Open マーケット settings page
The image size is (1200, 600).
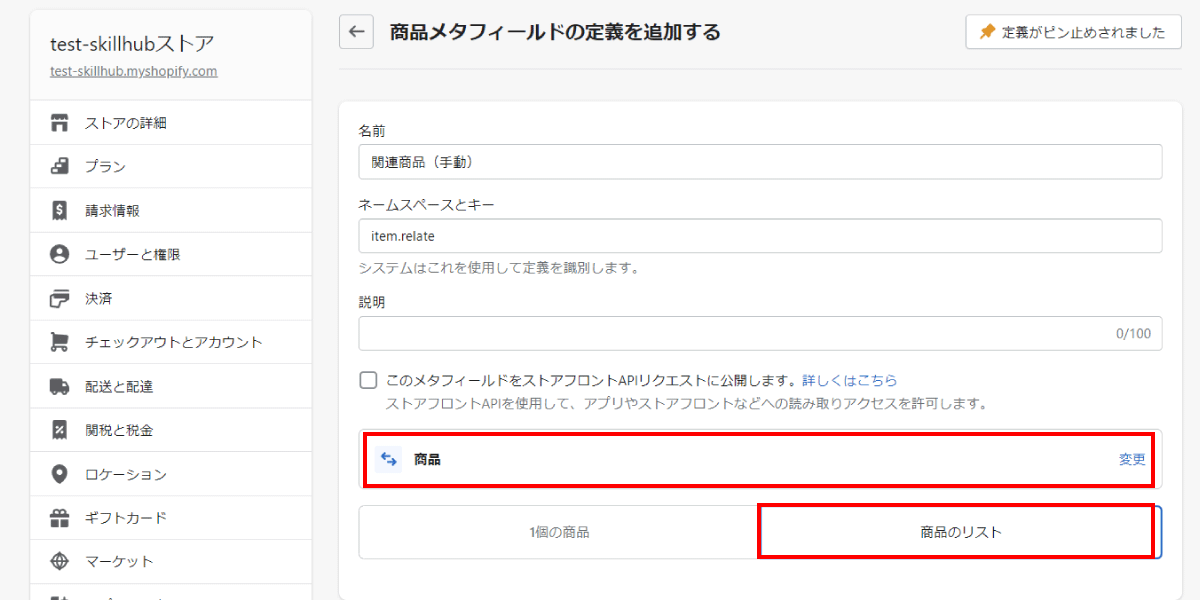[x=171, y=561]
